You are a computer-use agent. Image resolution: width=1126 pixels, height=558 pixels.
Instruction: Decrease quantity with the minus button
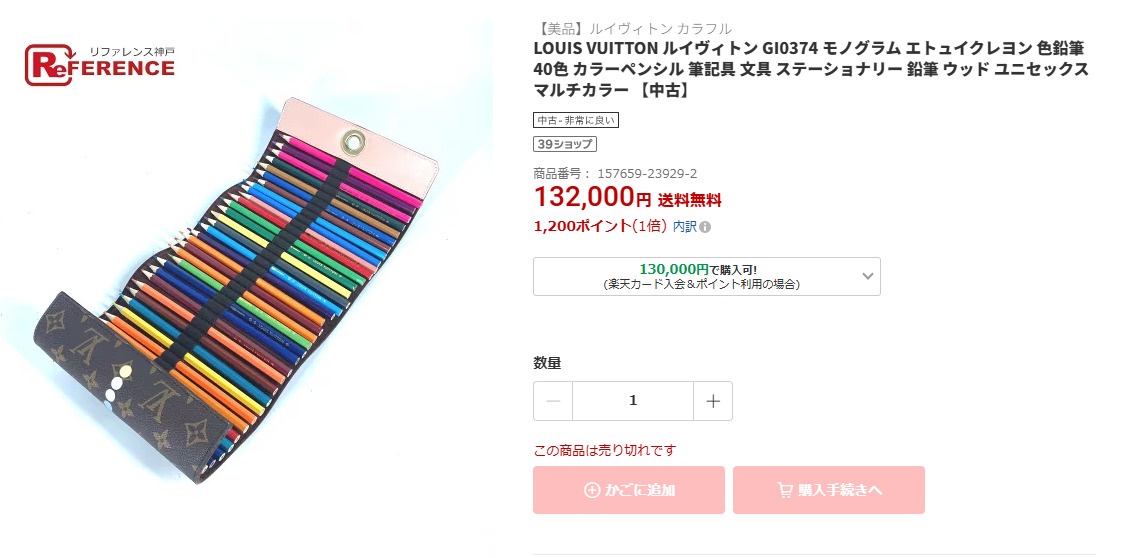point(553,401)
